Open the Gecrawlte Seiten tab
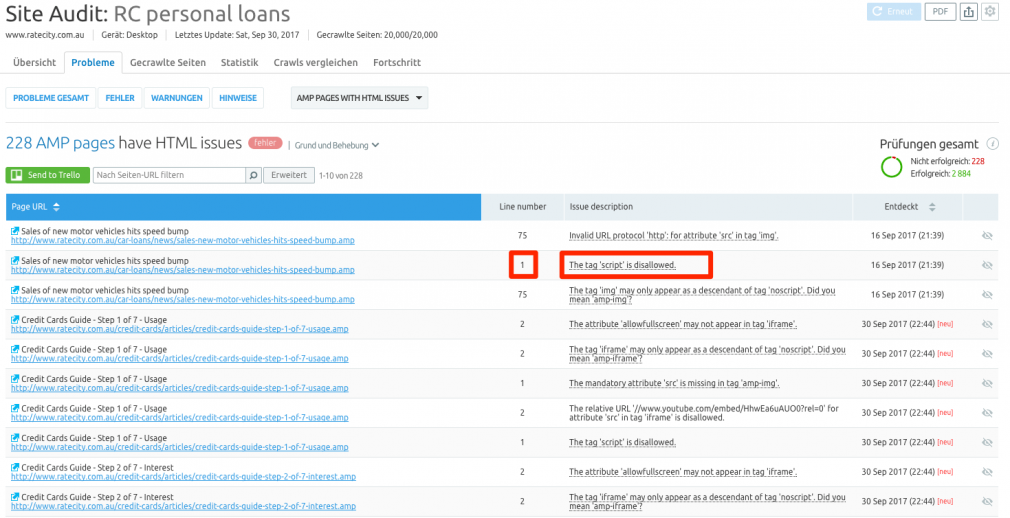Viewport: 1010px width, 518px height. pyautogui.click(x=168, y=62)
